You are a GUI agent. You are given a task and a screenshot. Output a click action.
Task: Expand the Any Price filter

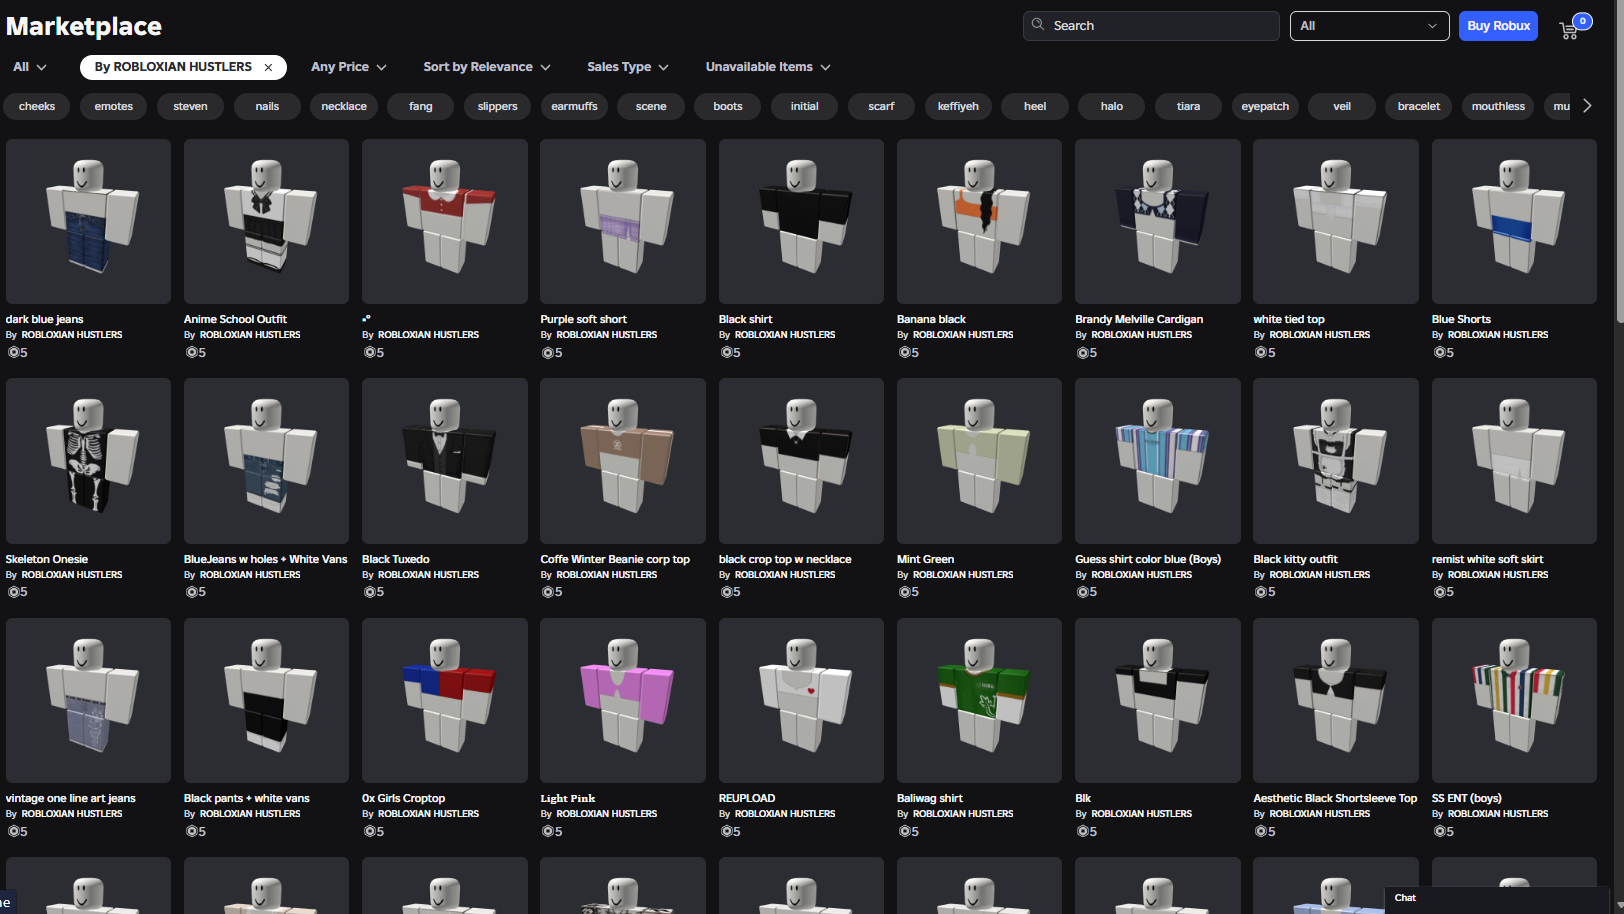pos(349,67)
